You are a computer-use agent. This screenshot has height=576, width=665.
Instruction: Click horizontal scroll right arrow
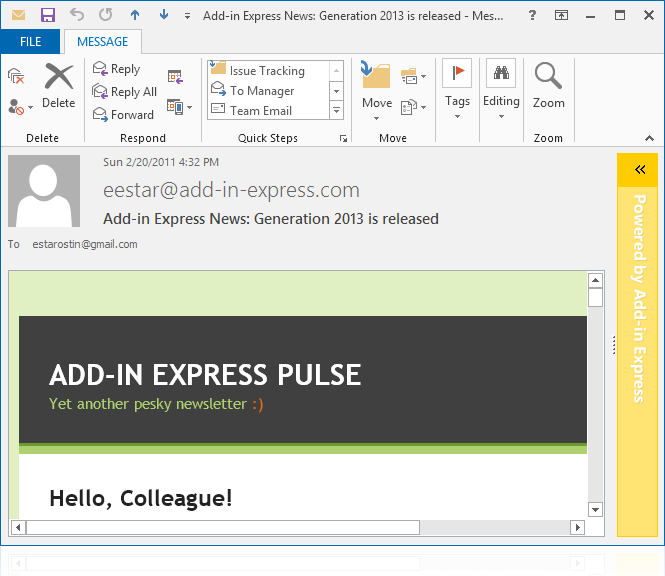coord(577,528)
